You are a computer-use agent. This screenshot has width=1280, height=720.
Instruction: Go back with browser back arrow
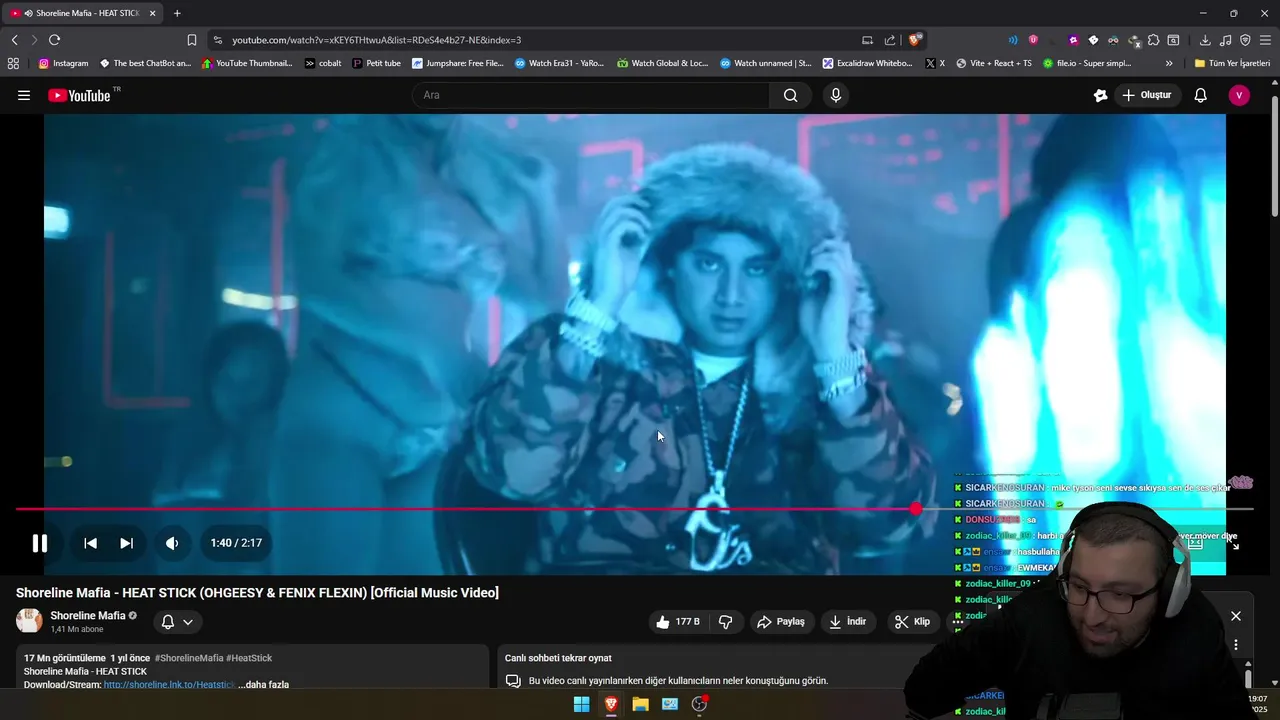click(x=14, y=40)
